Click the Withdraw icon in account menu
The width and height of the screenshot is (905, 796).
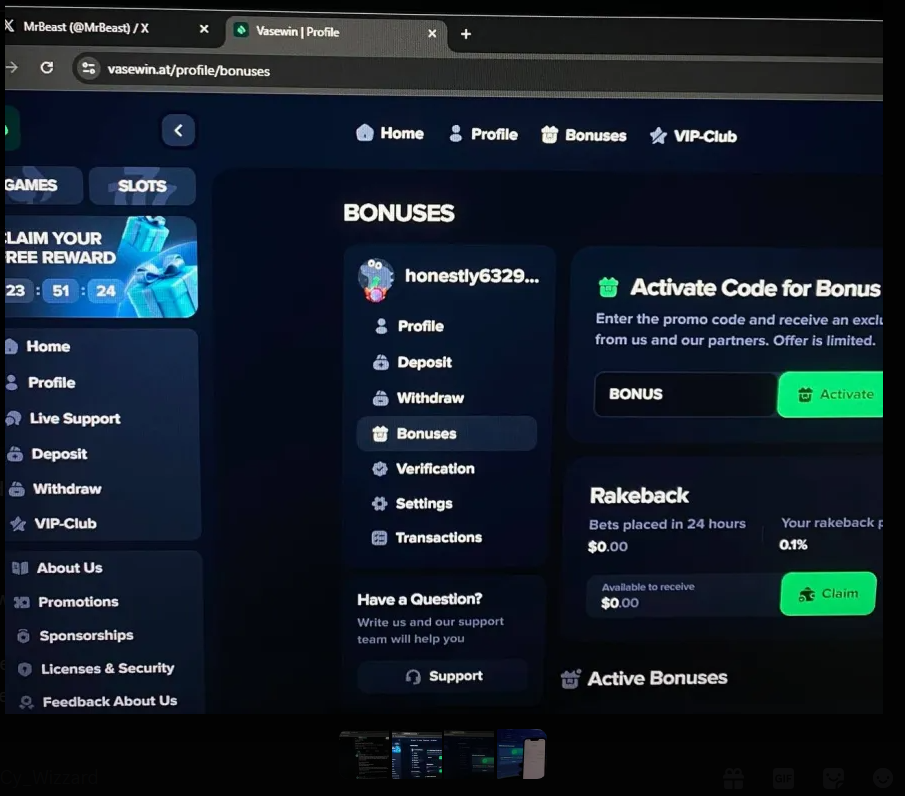tap(380, 398)
